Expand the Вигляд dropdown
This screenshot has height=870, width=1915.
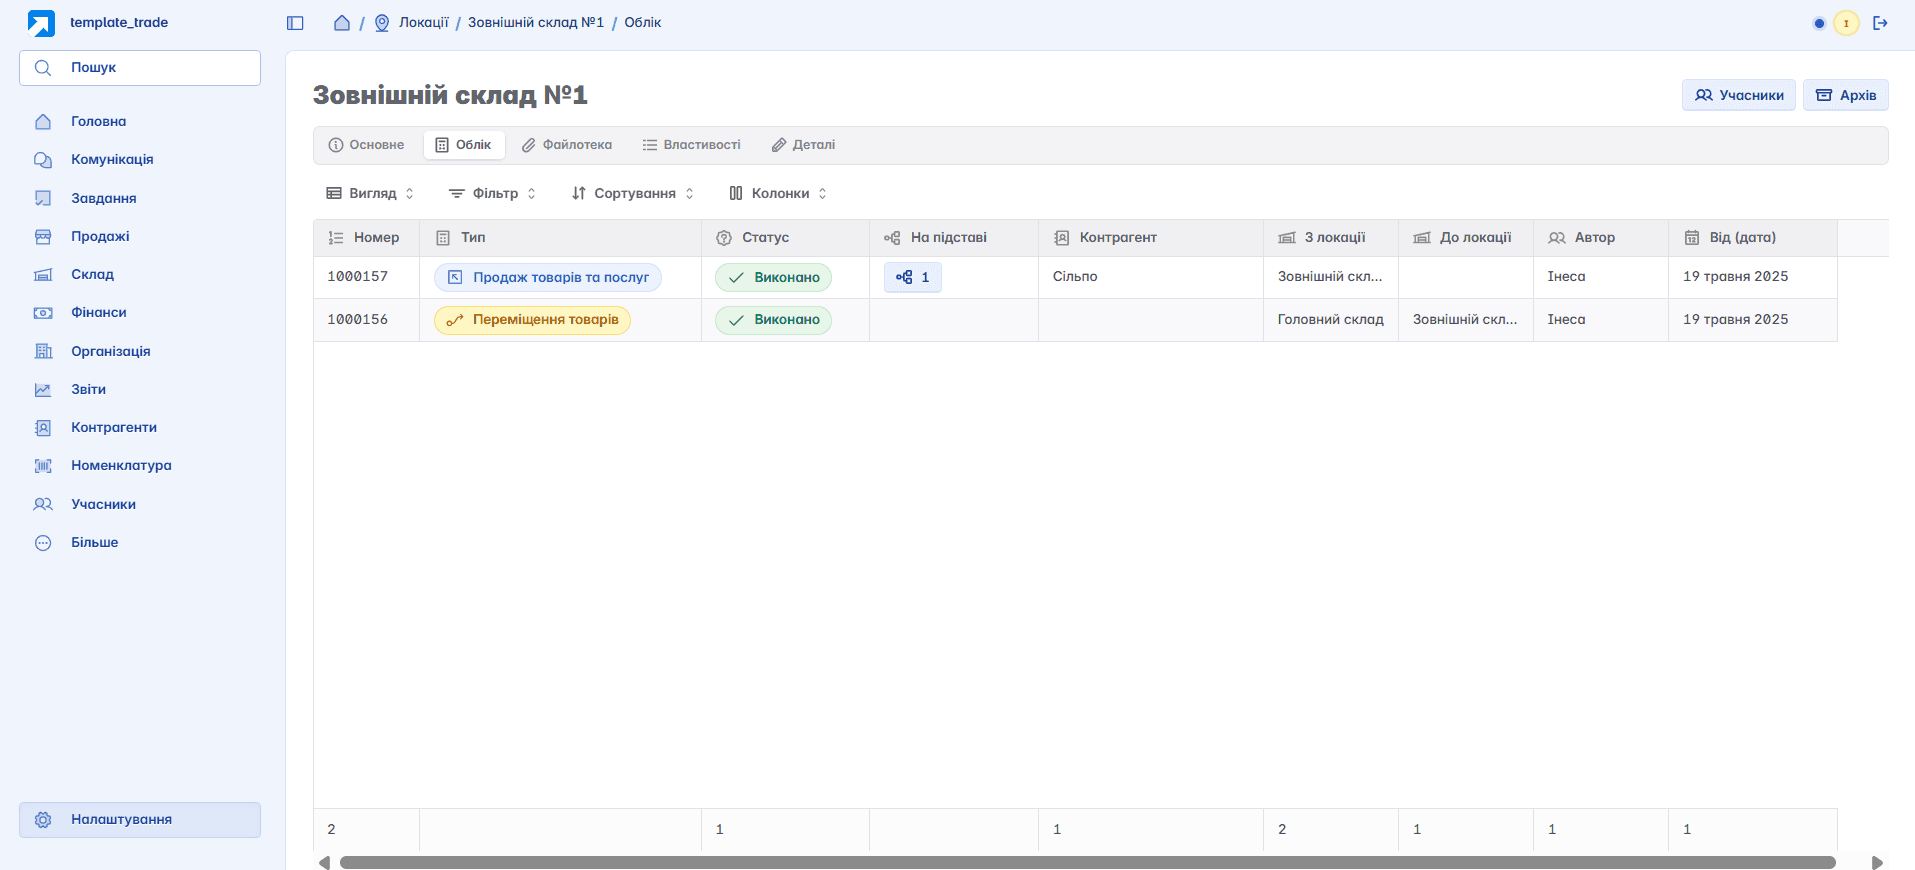tap(370, 194)
